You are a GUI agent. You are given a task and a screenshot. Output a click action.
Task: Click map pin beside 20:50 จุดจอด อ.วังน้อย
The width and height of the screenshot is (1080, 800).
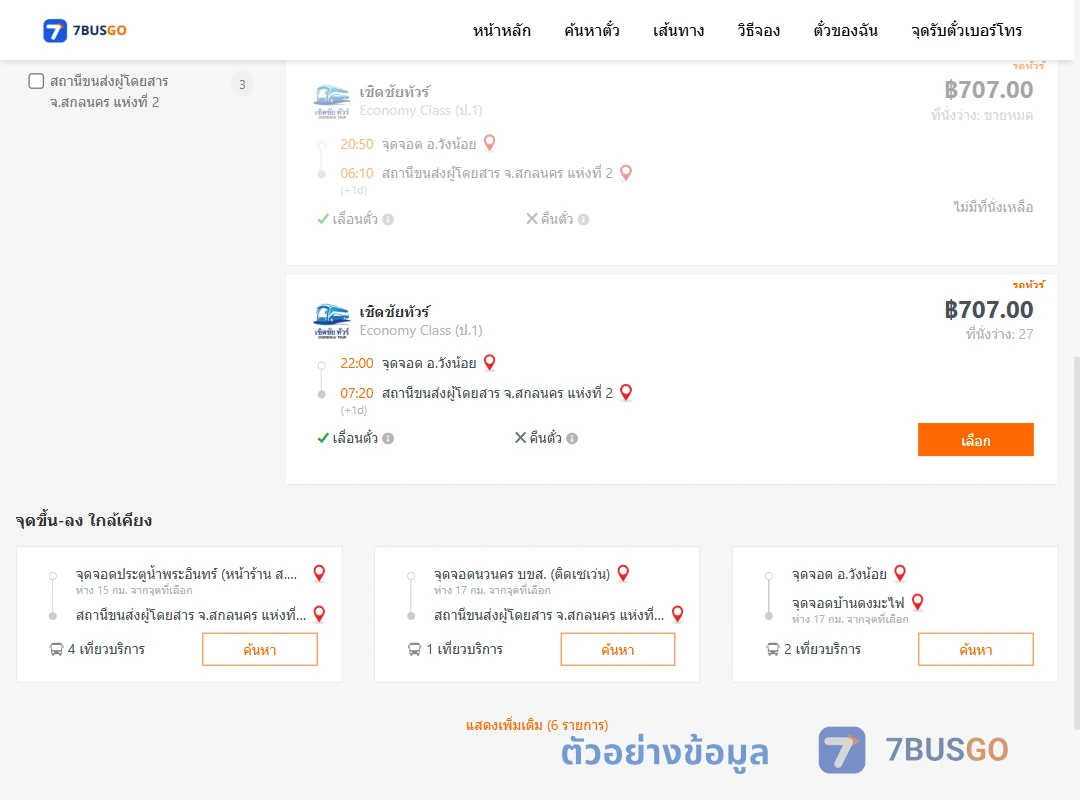(x=490, y=143)
